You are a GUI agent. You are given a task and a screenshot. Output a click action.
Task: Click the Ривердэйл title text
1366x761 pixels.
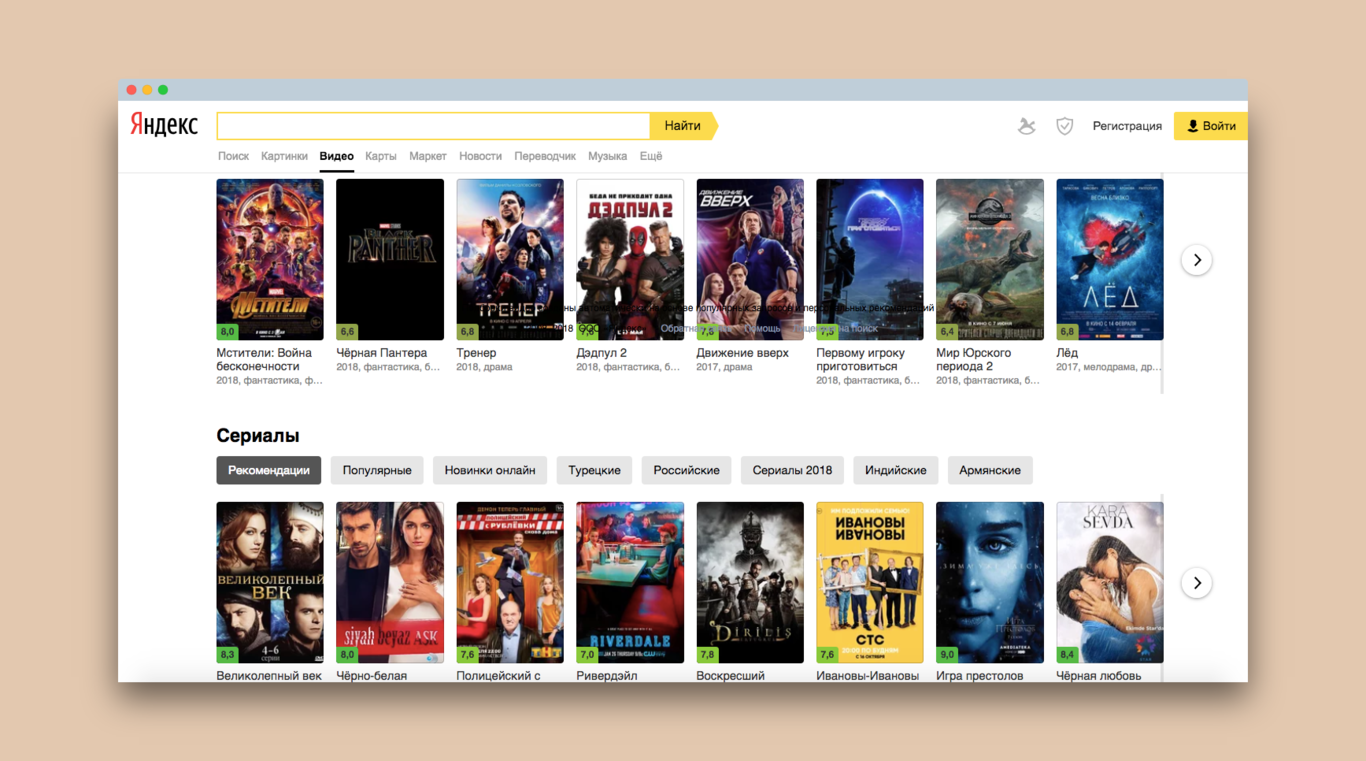coord(609,675)
